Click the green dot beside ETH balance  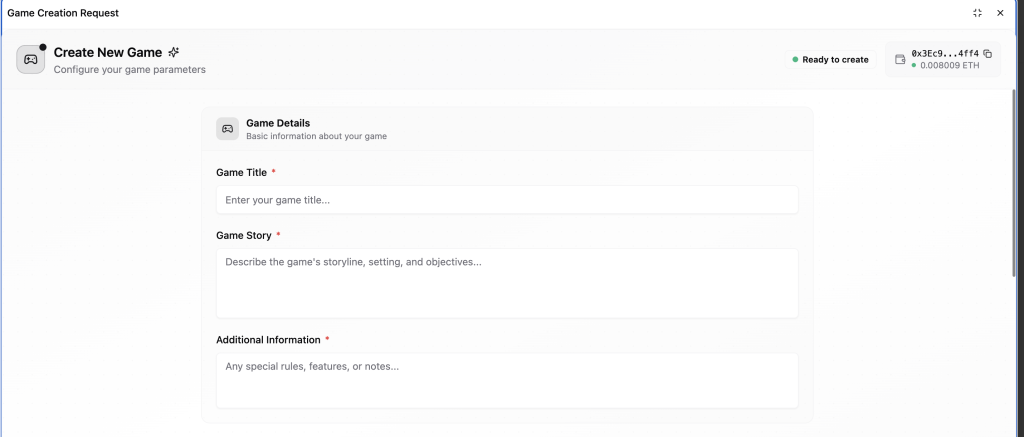tap(914, 66)
